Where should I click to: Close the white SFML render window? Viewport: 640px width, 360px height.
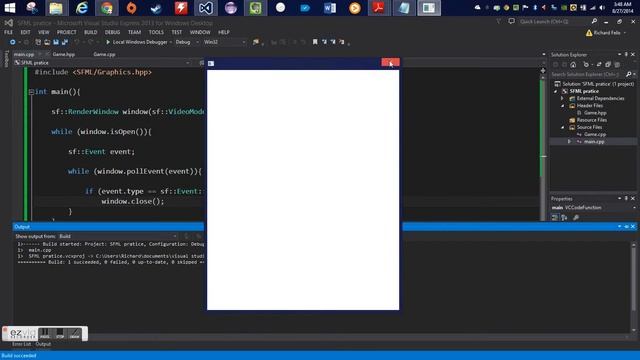[x=390, y=62]
